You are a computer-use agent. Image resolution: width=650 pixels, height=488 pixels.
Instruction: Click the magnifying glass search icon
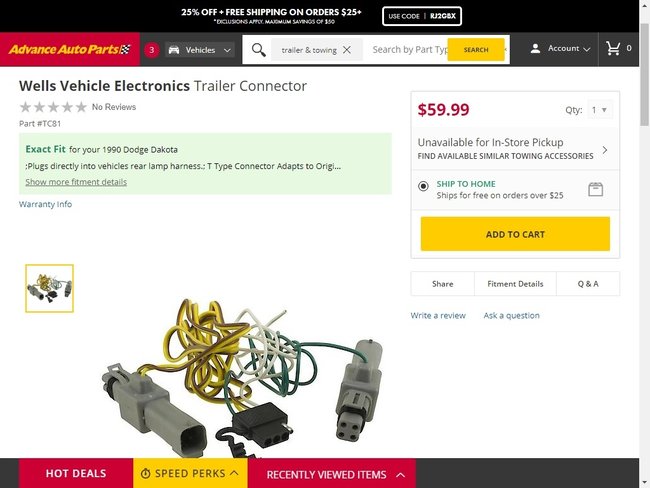(259, 49)
